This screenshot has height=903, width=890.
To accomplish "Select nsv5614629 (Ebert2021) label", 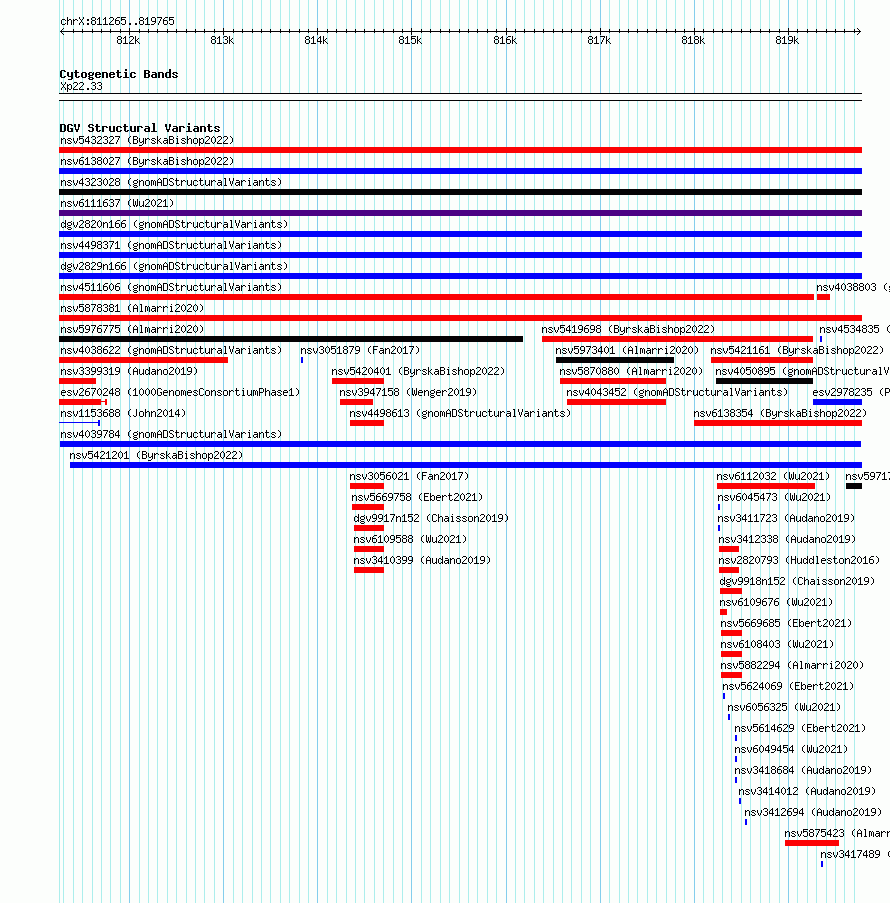I will pyautogui.click(x=800, y=729).
